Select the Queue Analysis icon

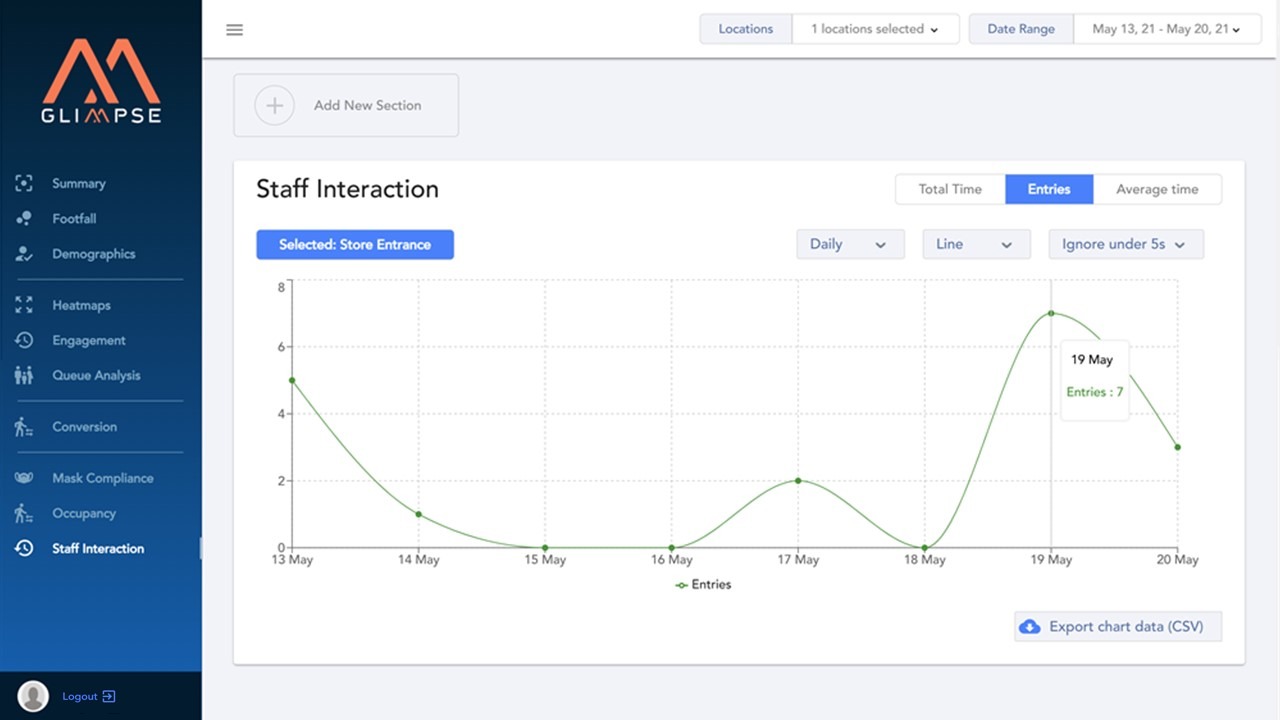22,375
